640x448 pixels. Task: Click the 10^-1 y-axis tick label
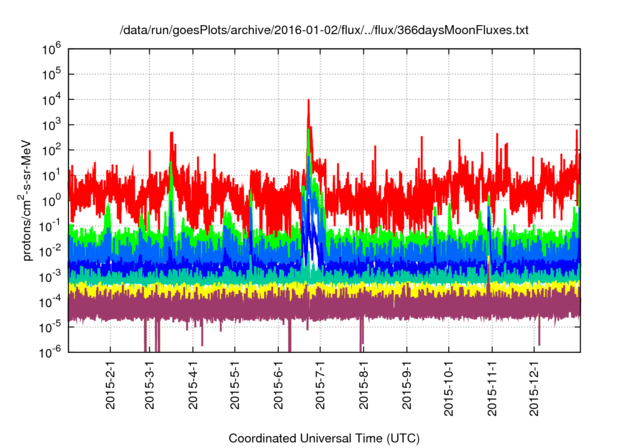(50, 226)
